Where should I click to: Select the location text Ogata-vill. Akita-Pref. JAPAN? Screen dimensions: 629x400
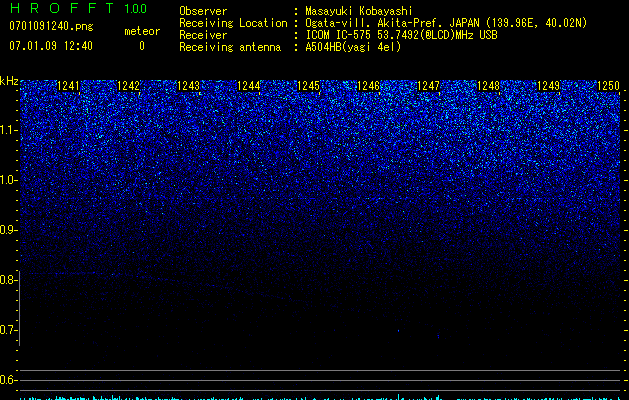click(392, 23)
